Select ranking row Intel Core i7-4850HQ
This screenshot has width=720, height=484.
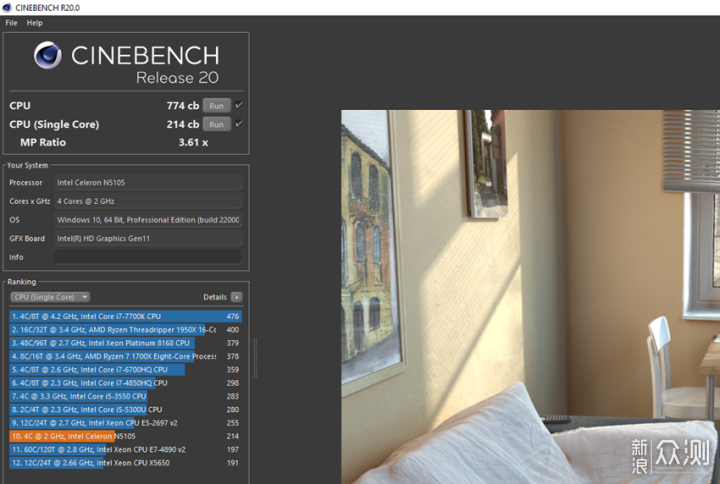pyautogui.click(x=125, y=383)
